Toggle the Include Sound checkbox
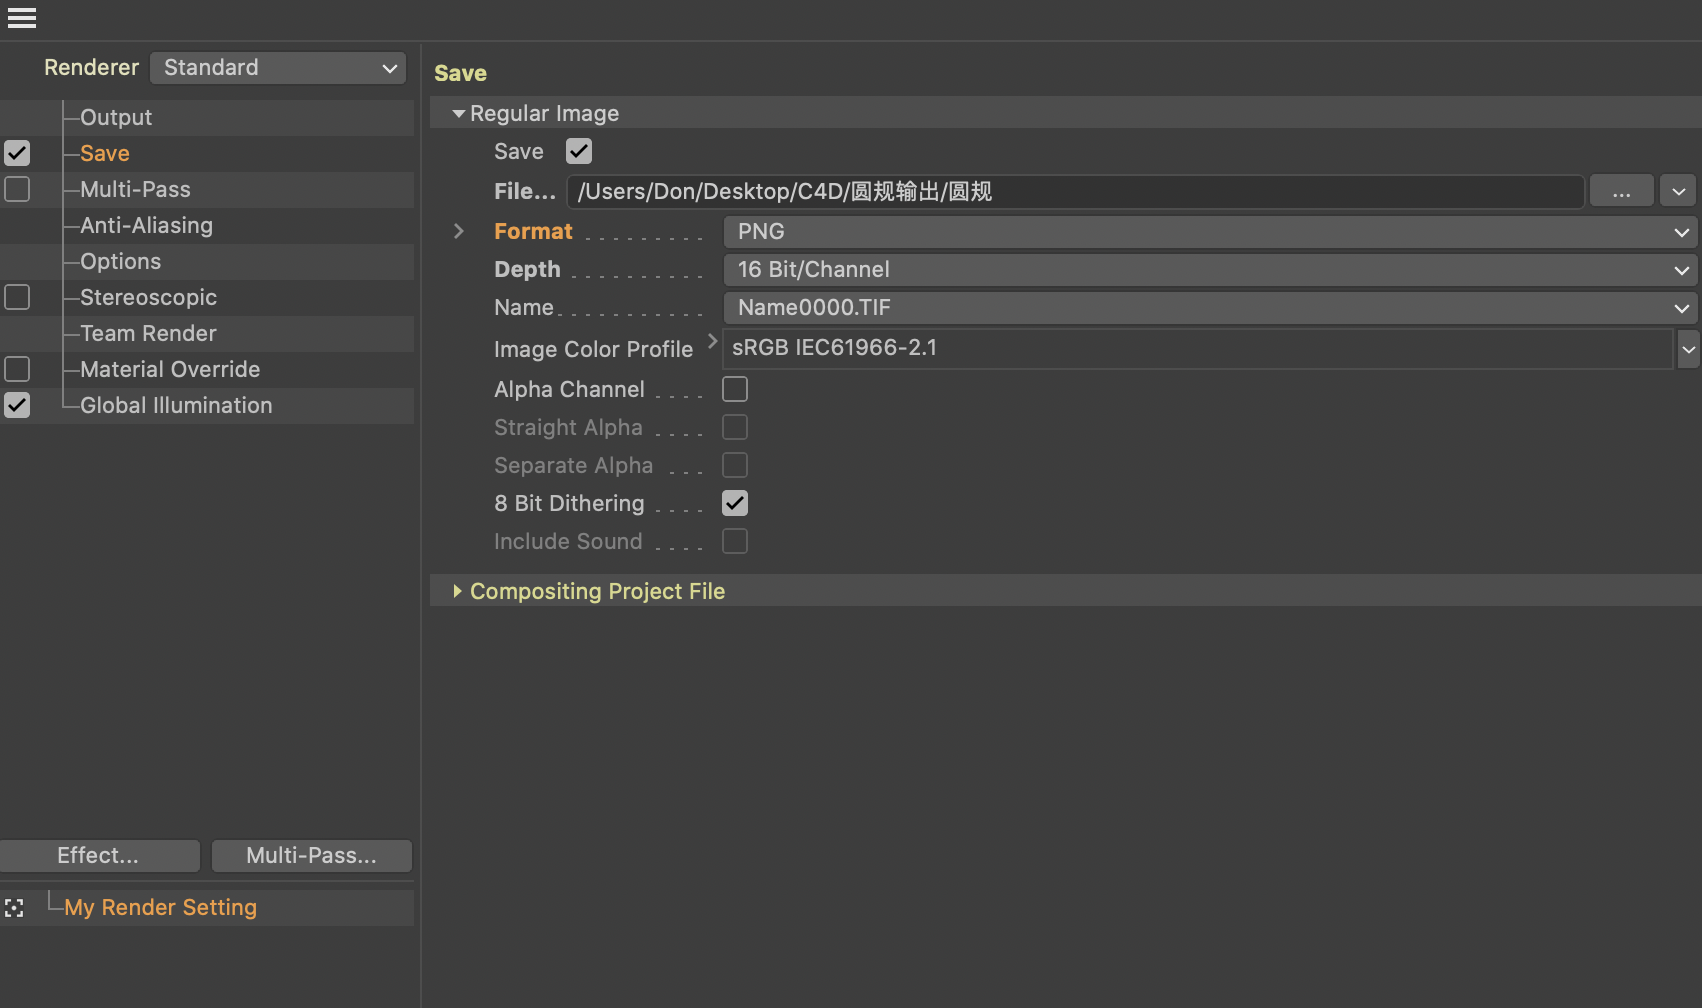The image size is (1702, 1008). click(735, 541)
